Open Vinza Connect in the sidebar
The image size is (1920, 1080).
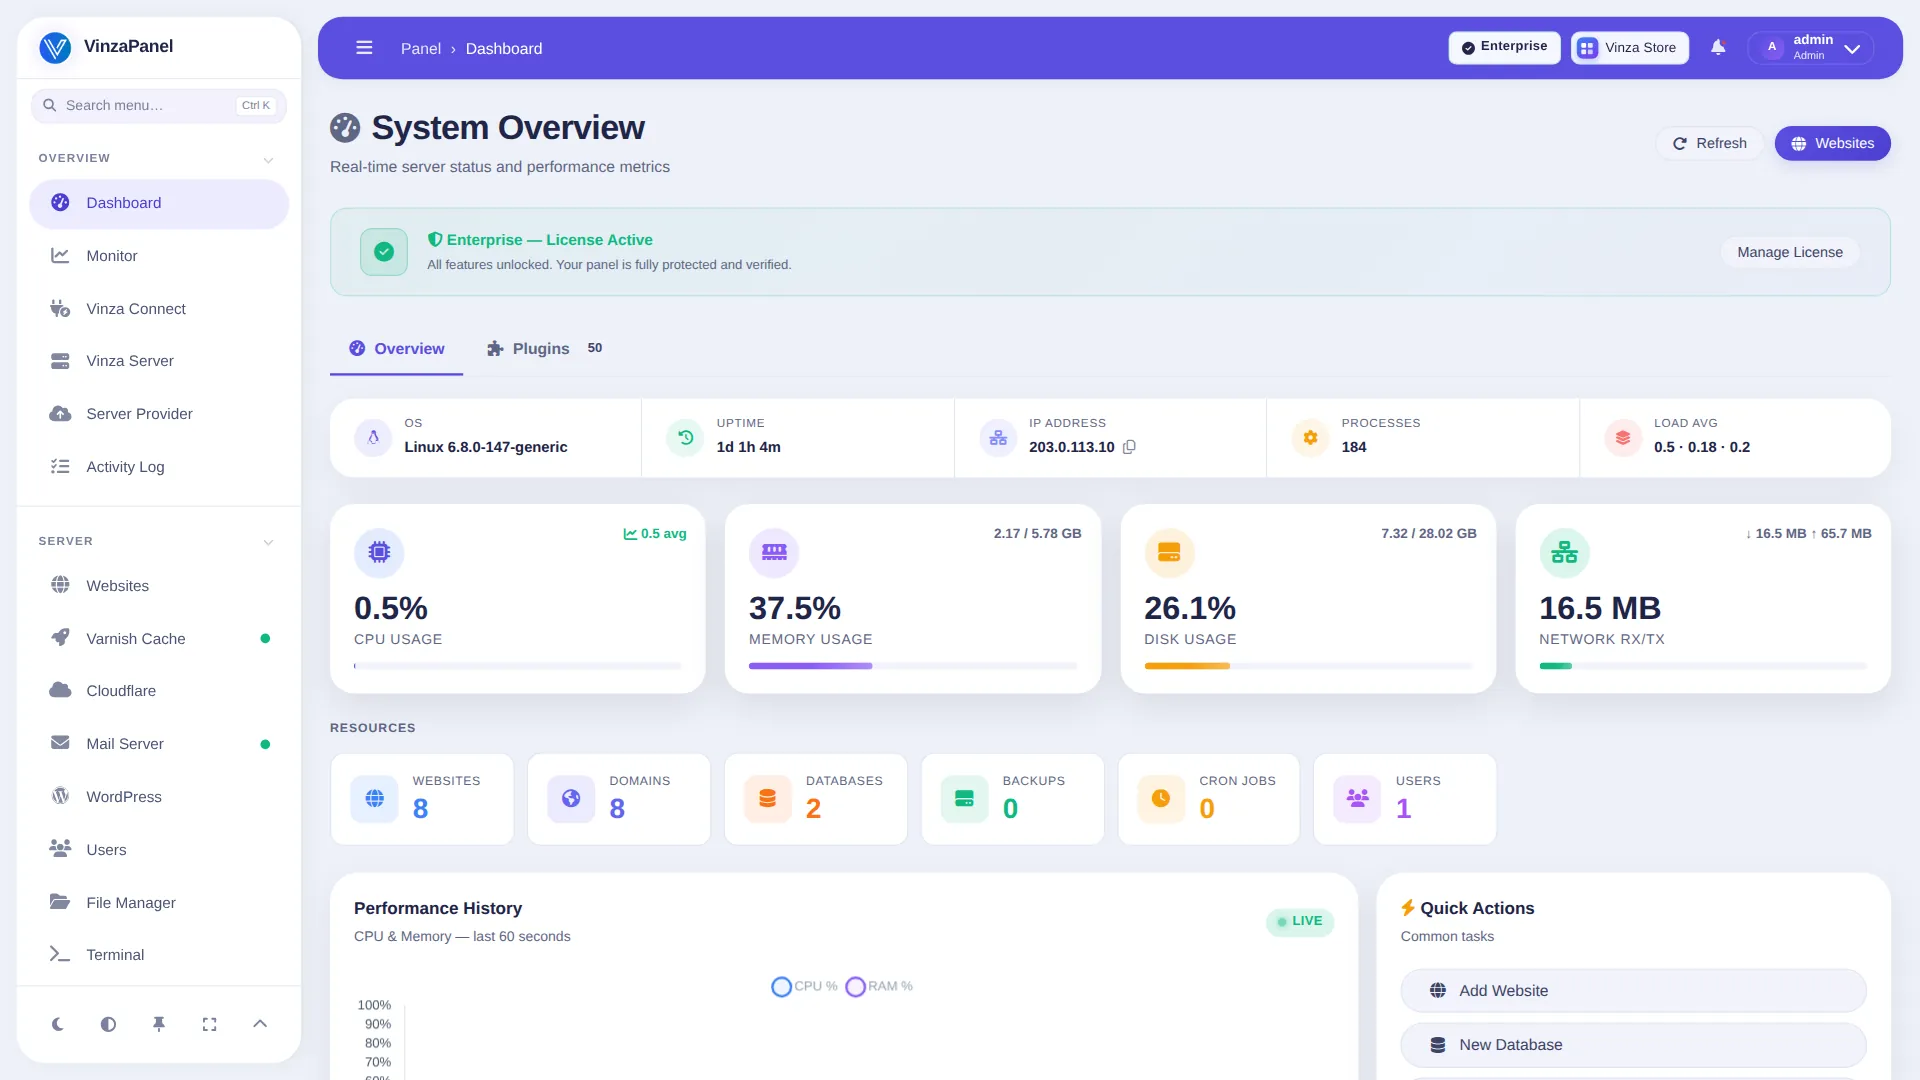159,309
